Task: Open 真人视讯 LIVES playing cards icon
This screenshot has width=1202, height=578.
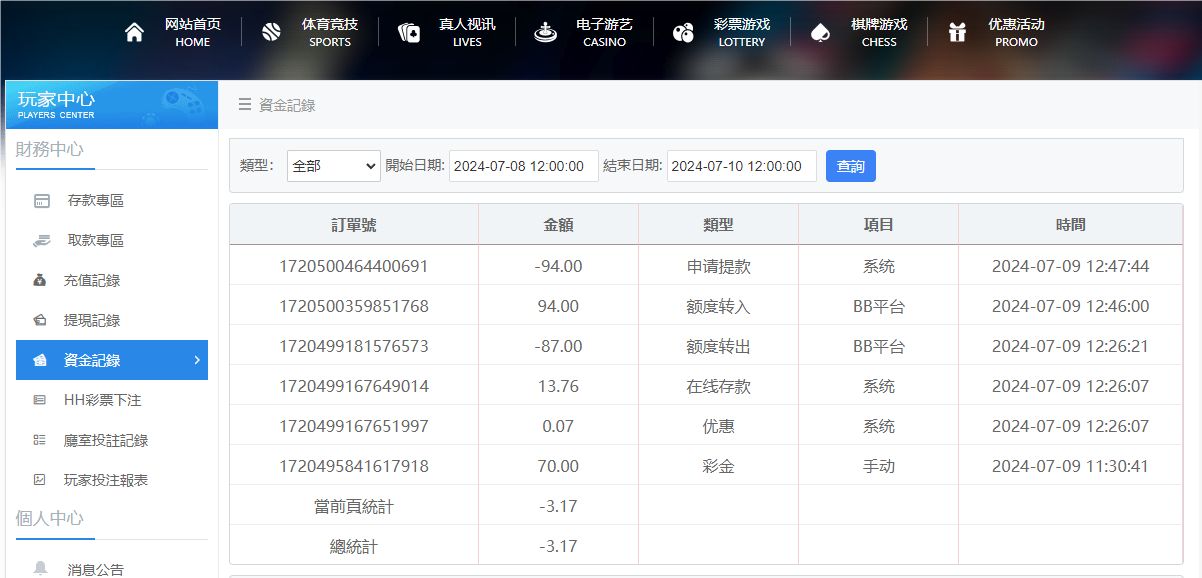Action: click(408, 31)
